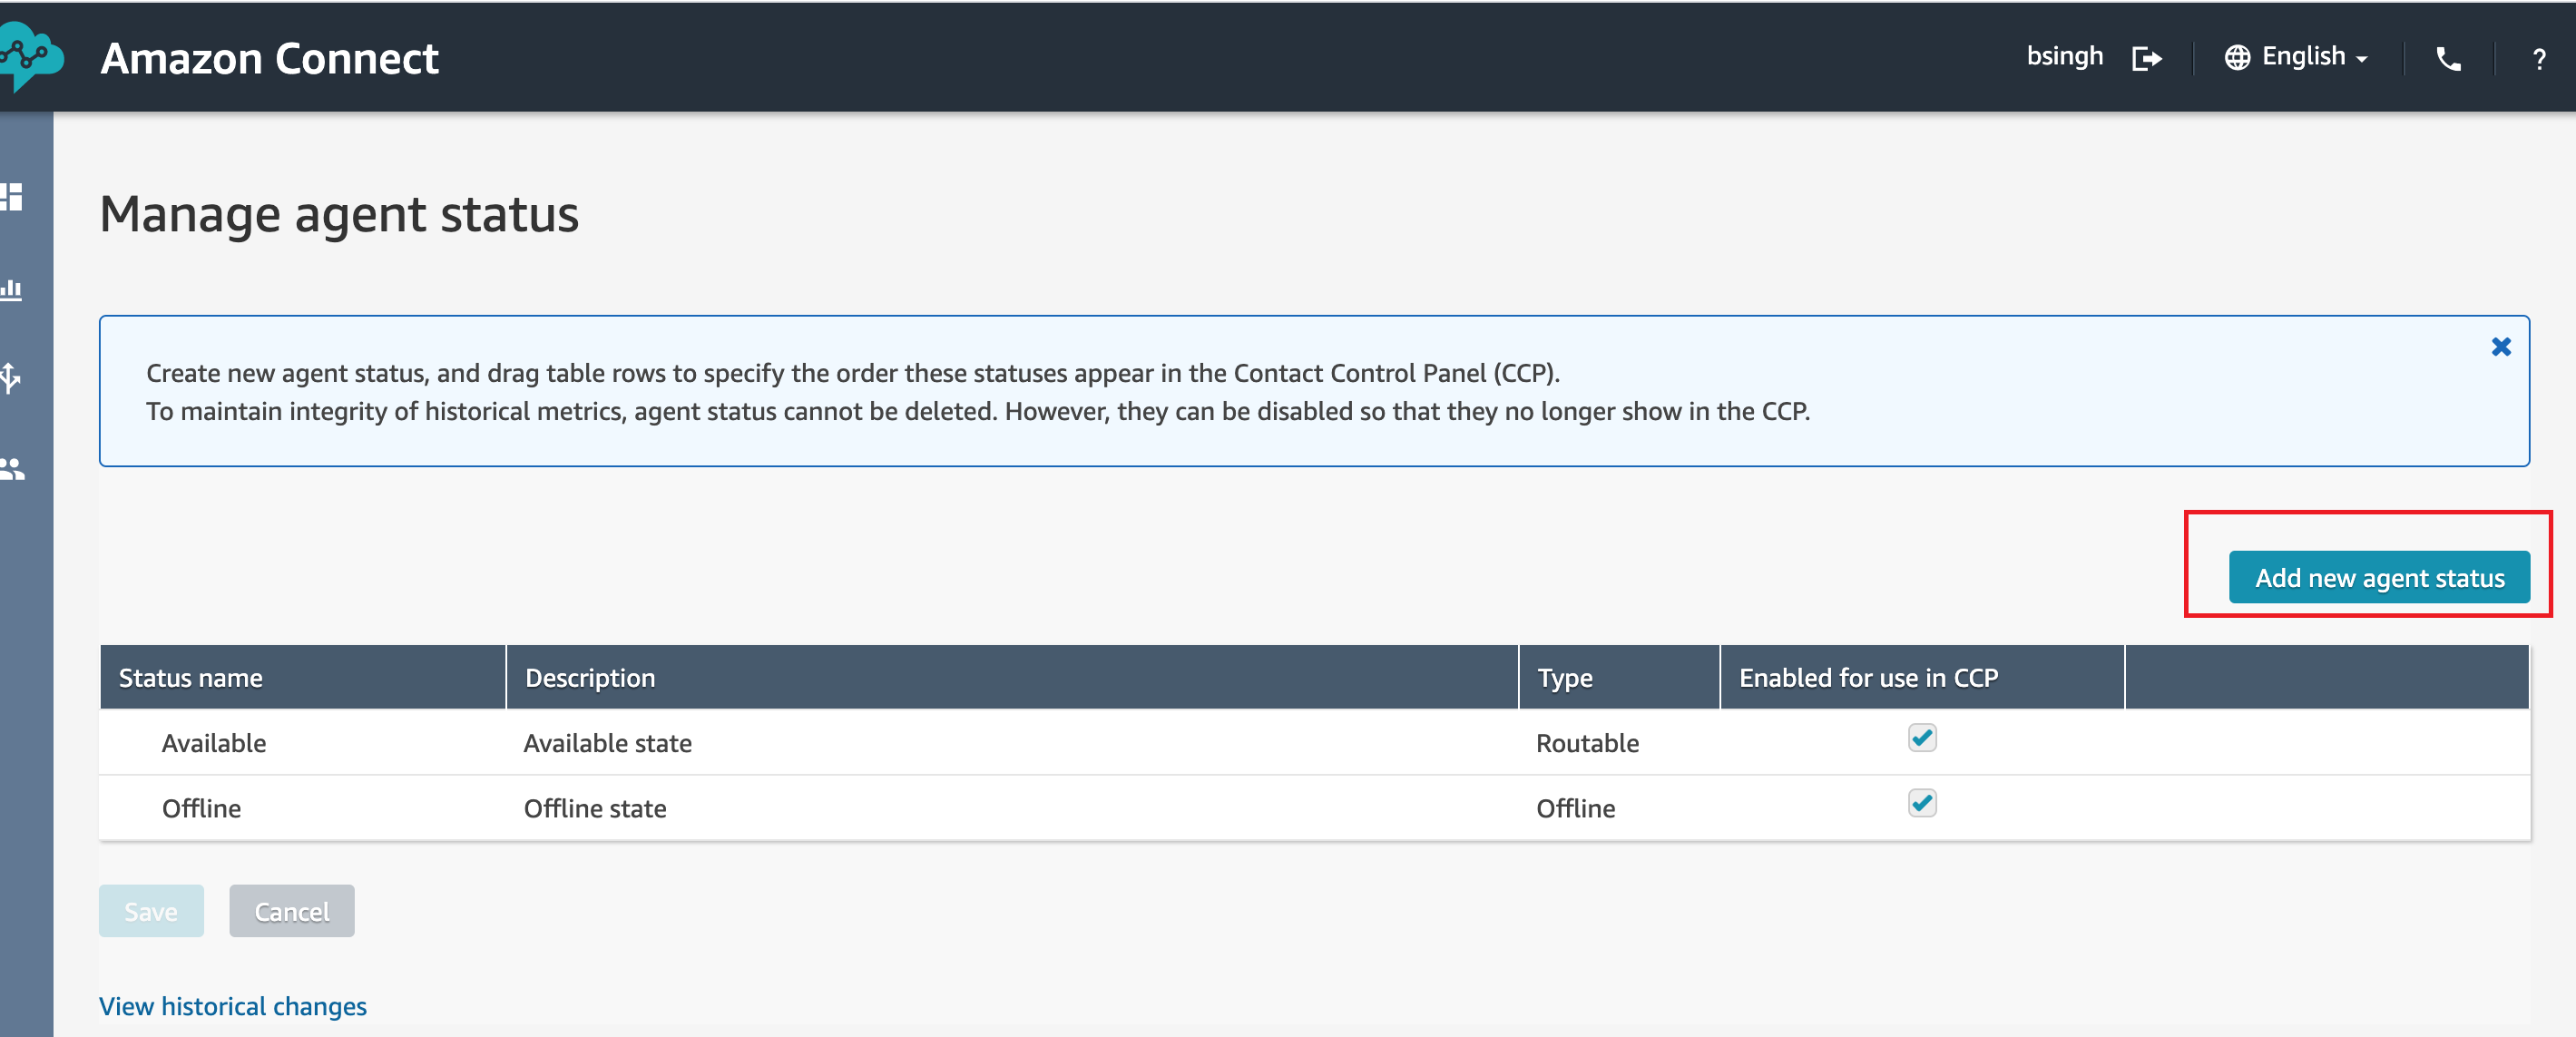Open the phone softphone icon in header
The width and height of the screenshot is (2576, 1037).
[x=2447, y=59]
